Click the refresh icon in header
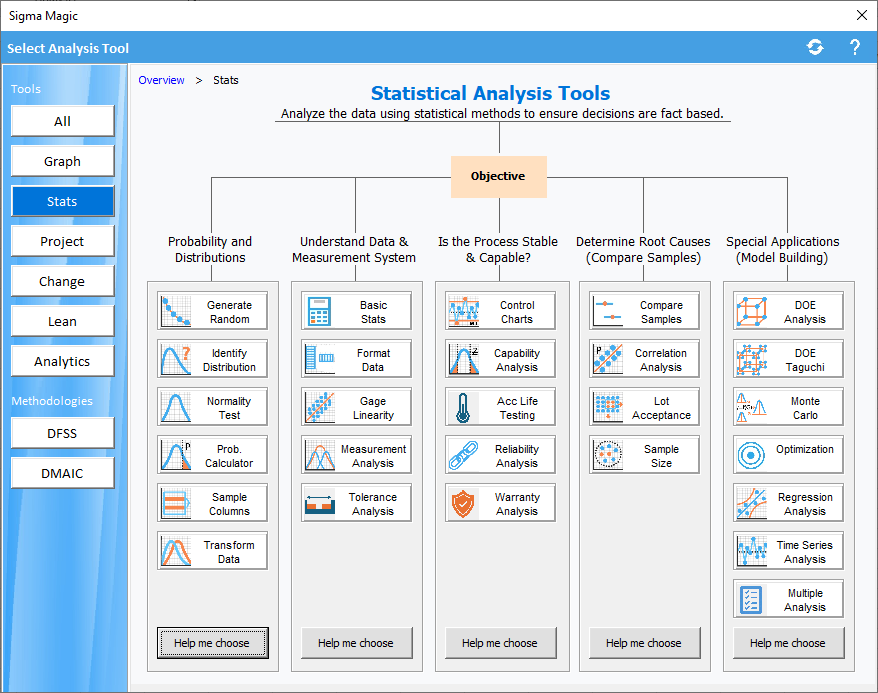 click(x=815, y=47)
